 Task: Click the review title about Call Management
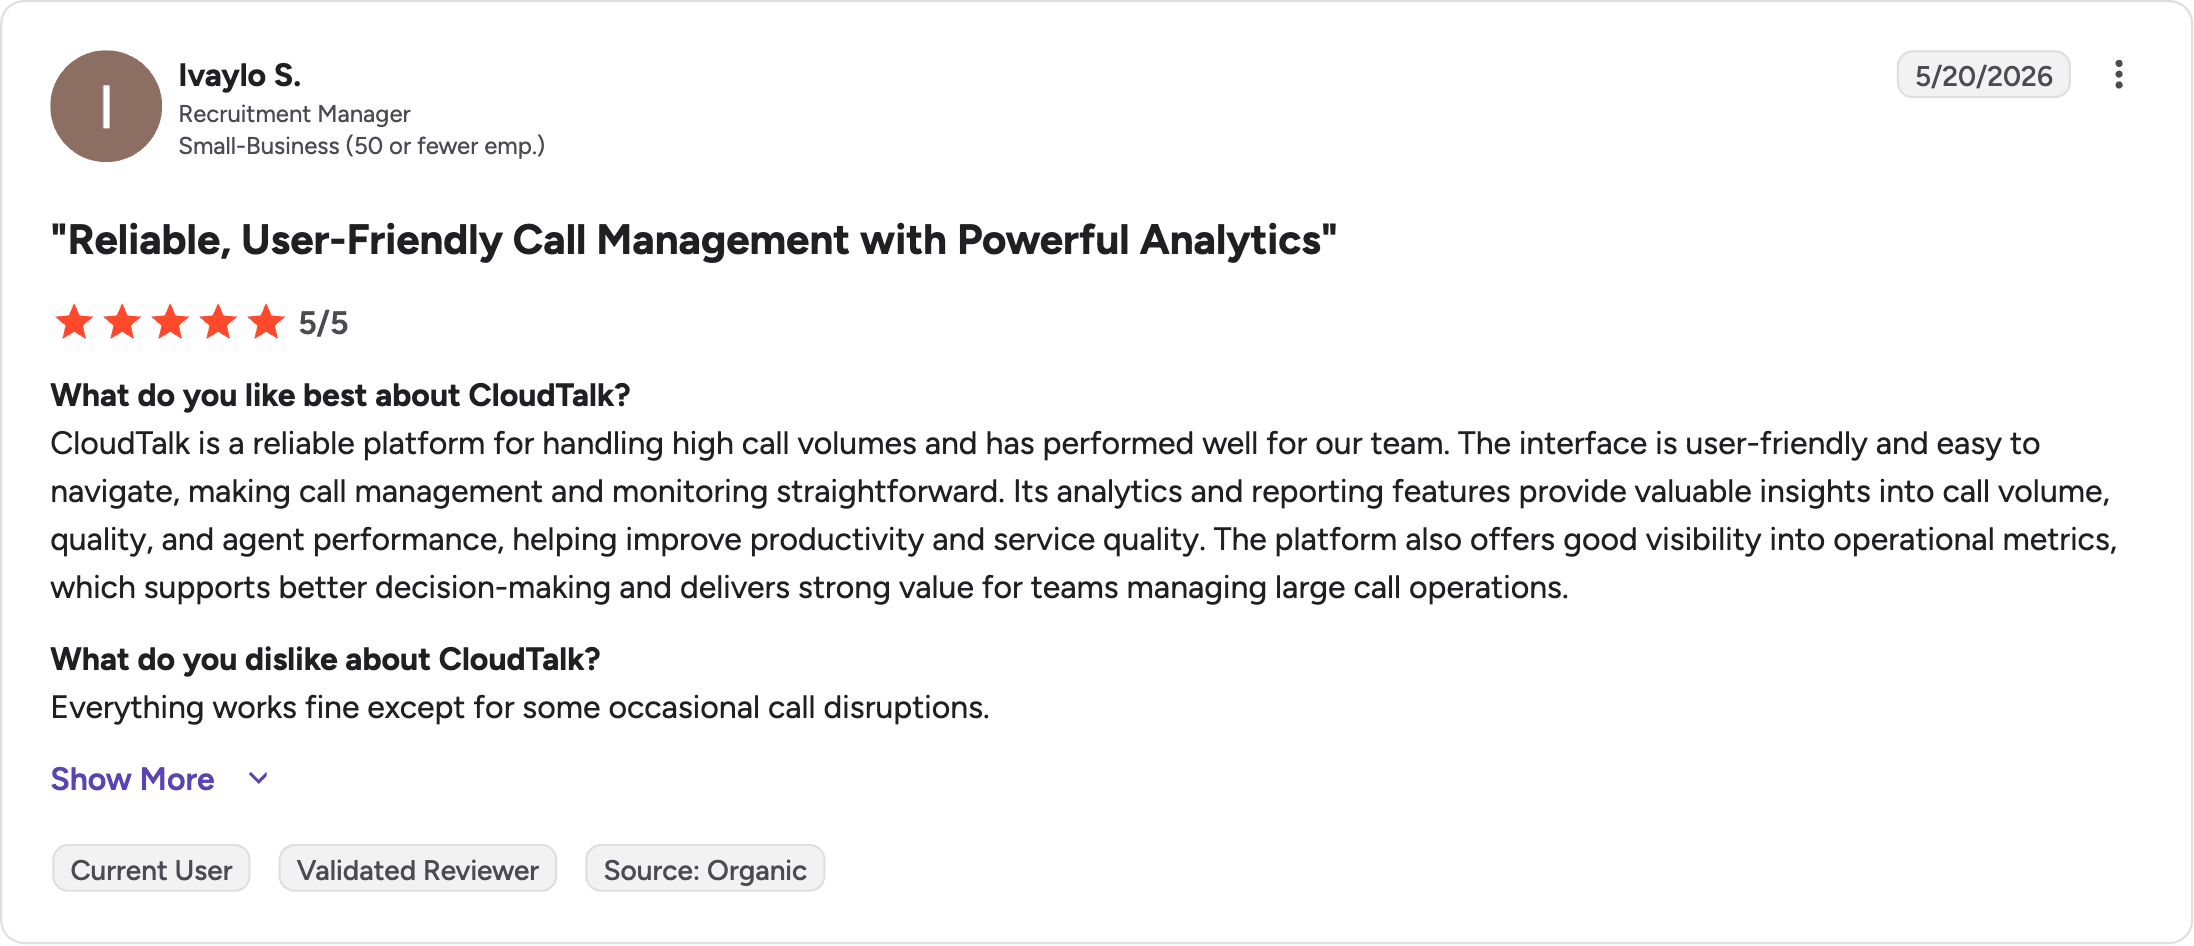coord(694,240)
